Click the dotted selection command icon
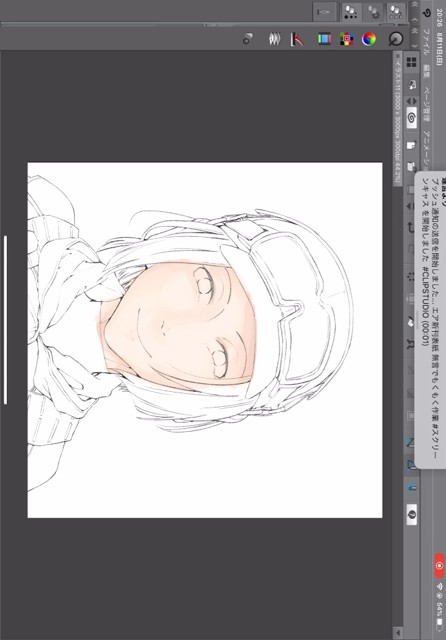 410,277
